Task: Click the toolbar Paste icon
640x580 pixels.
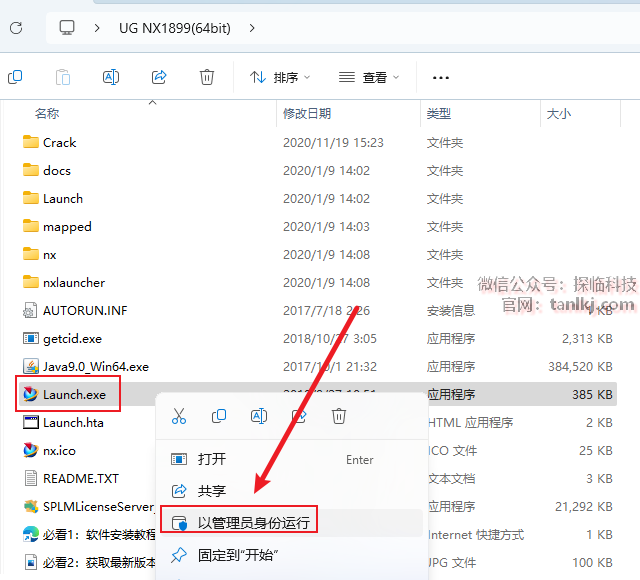Action: 63,77
